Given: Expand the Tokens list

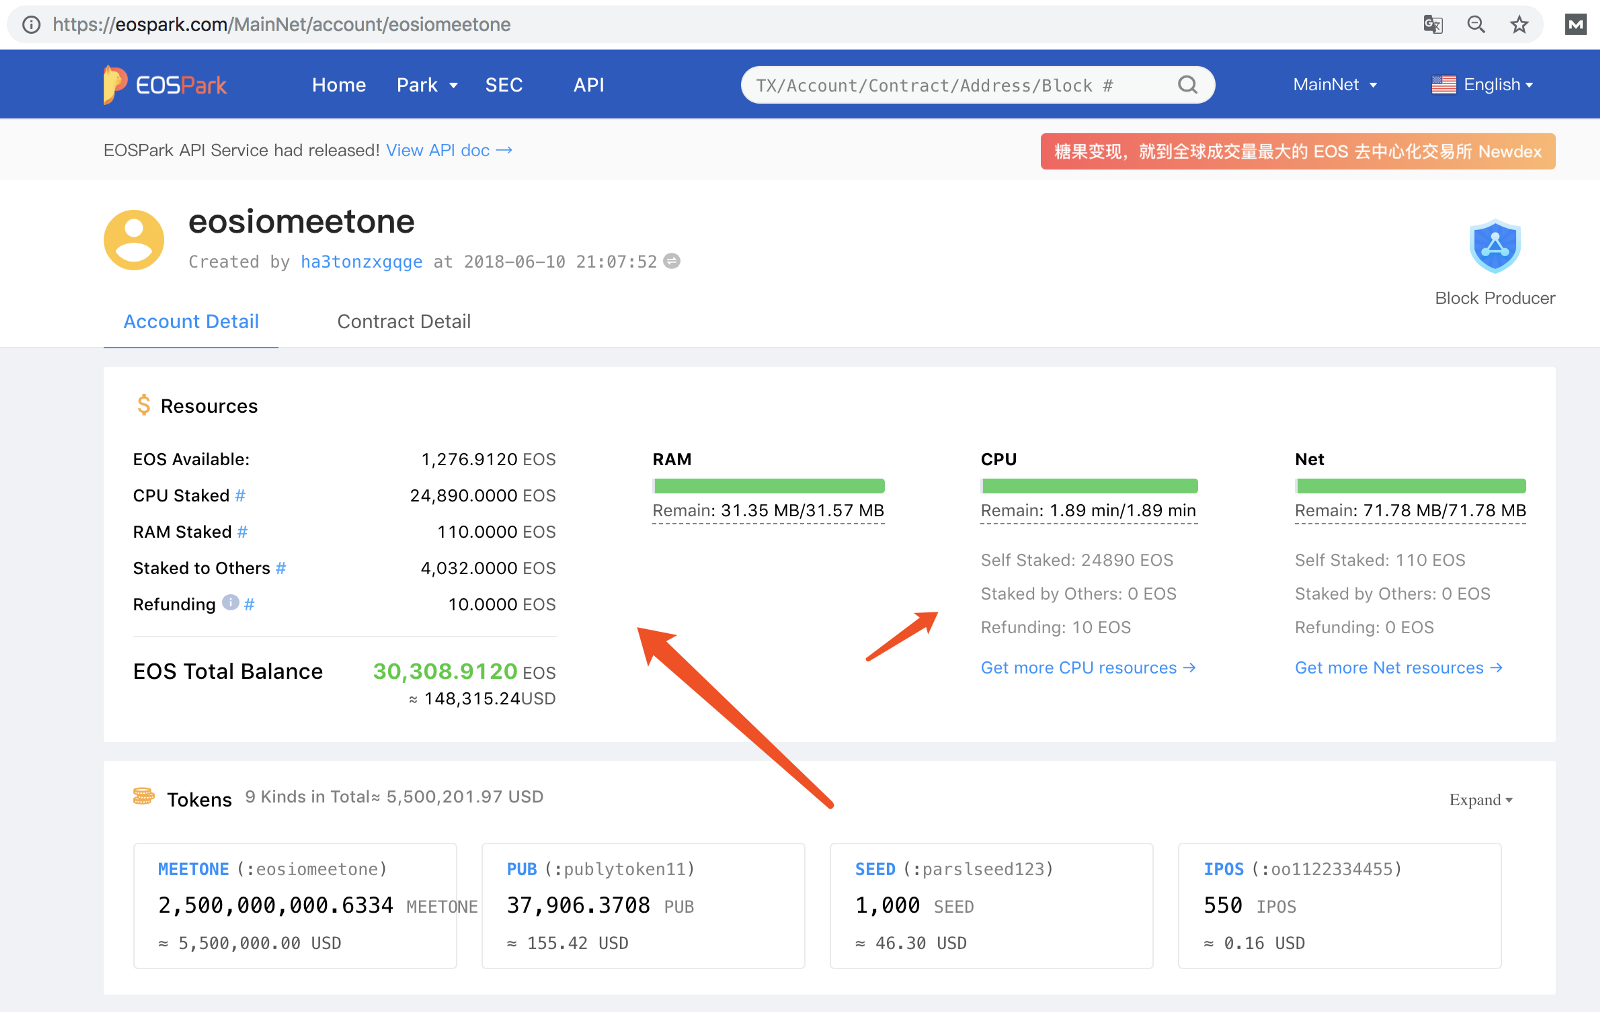Looking at the screenshot, I should click(1481, 800).
